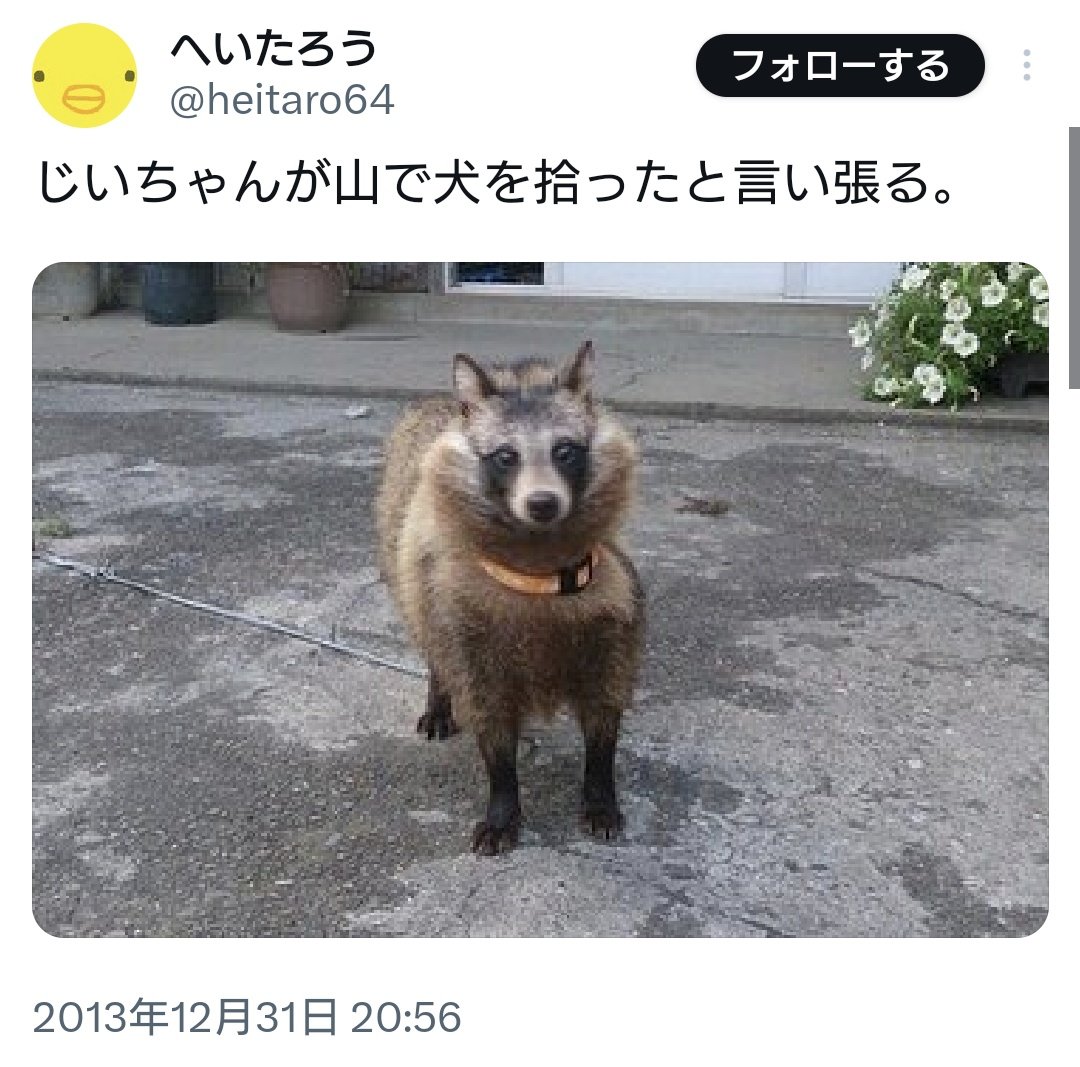Click the dark blue pot in photo
The height and width of the screenshot is (1067, 1080).
pyautogui.click(x=179, y=293)
